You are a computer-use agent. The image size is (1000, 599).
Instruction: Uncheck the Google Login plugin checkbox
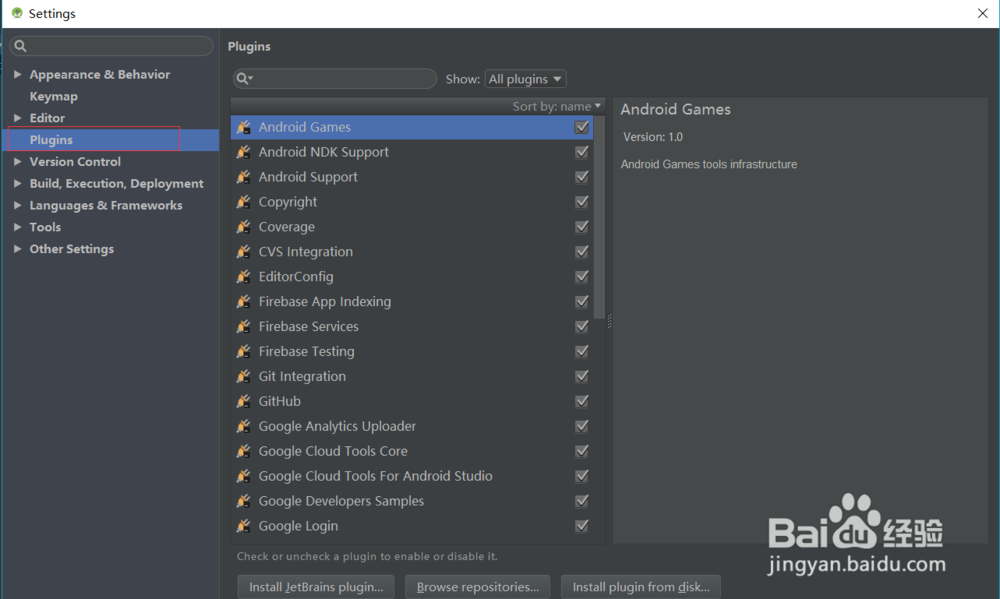point(582,525)
